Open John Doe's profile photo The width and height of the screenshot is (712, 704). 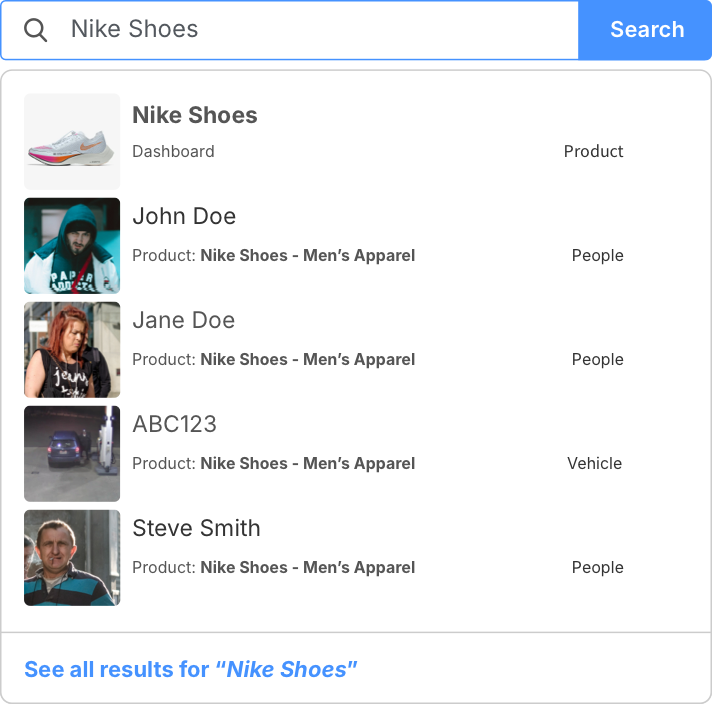(x=72, y=245)
